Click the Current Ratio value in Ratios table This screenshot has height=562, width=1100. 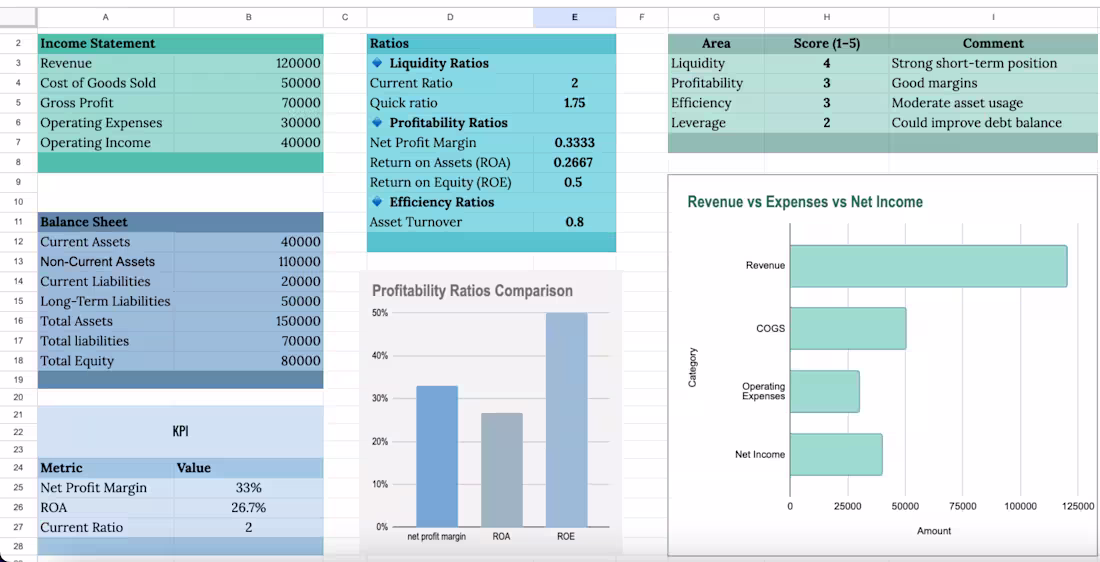point(575,83)
